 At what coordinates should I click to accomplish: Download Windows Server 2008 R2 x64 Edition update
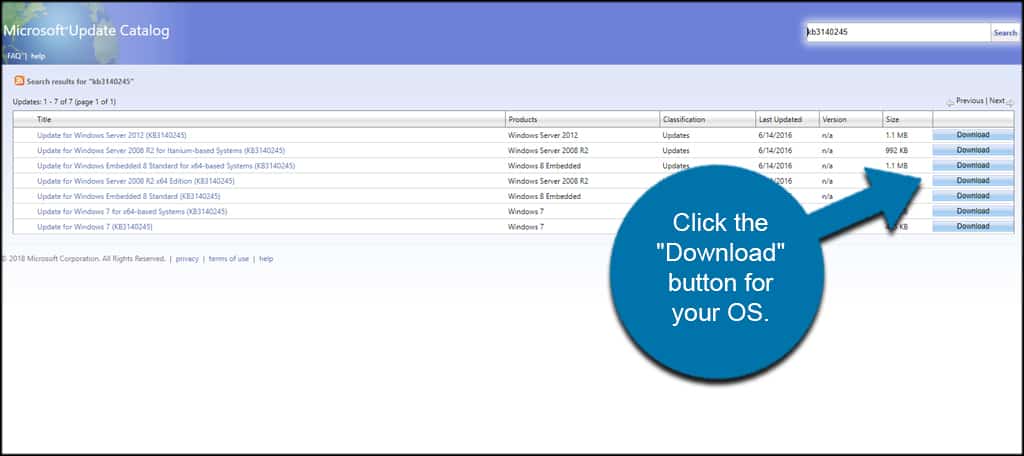[973, 181]
